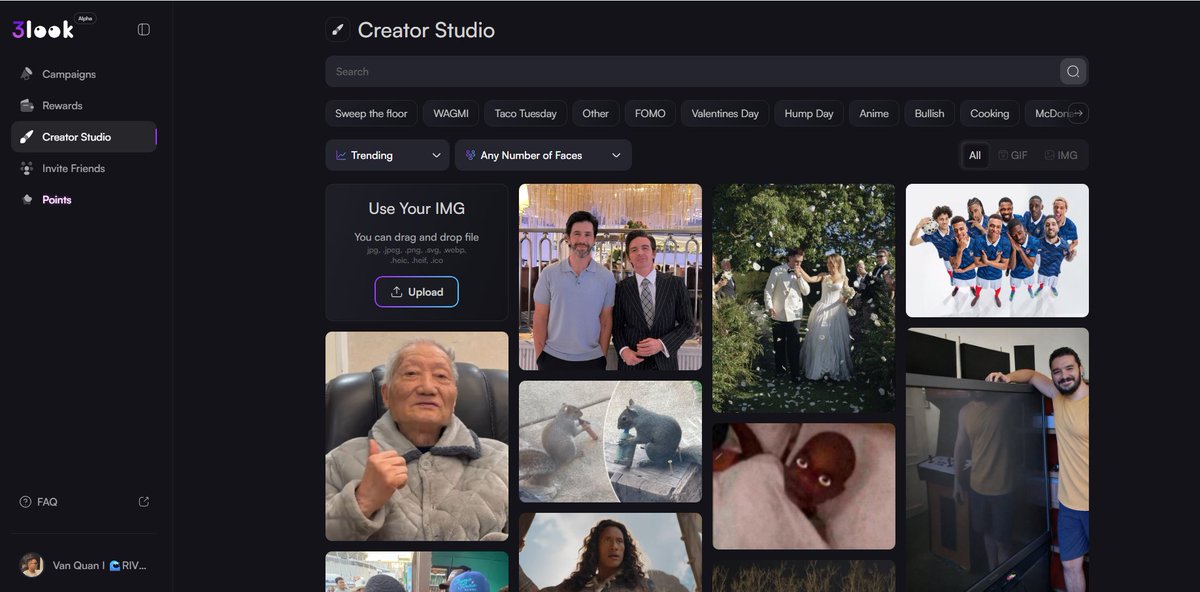The image size is (1200, 592).
Task: Click the Van Quan user avatar
Action: [x=32, y=565]
